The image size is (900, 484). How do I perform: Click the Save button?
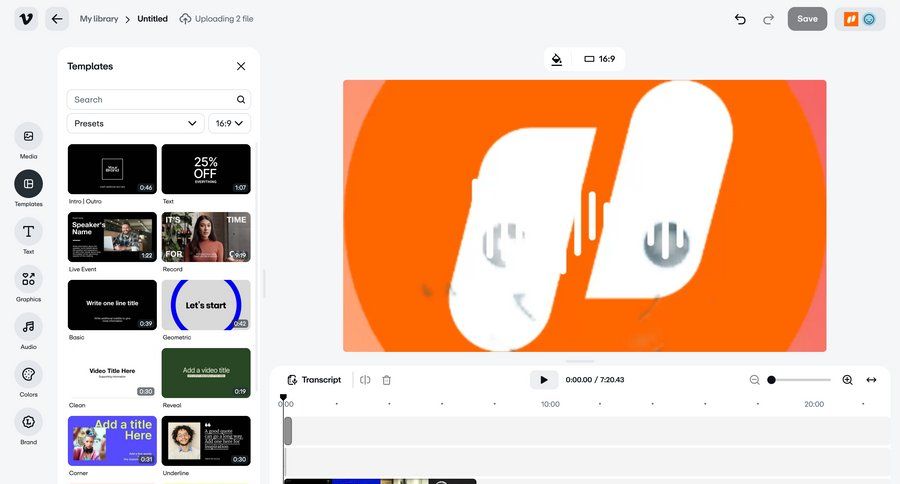tap(807, 19)
